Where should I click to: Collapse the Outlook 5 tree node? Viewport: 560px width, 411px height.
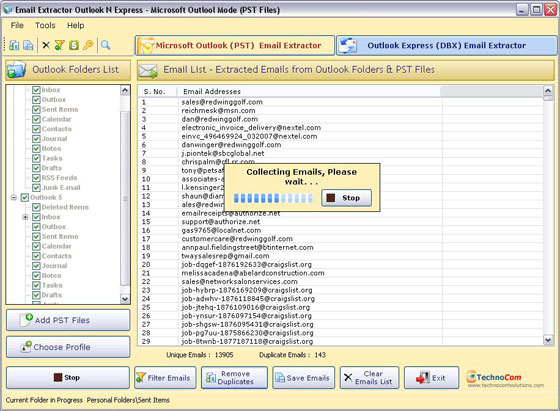(x=14, y=197)
